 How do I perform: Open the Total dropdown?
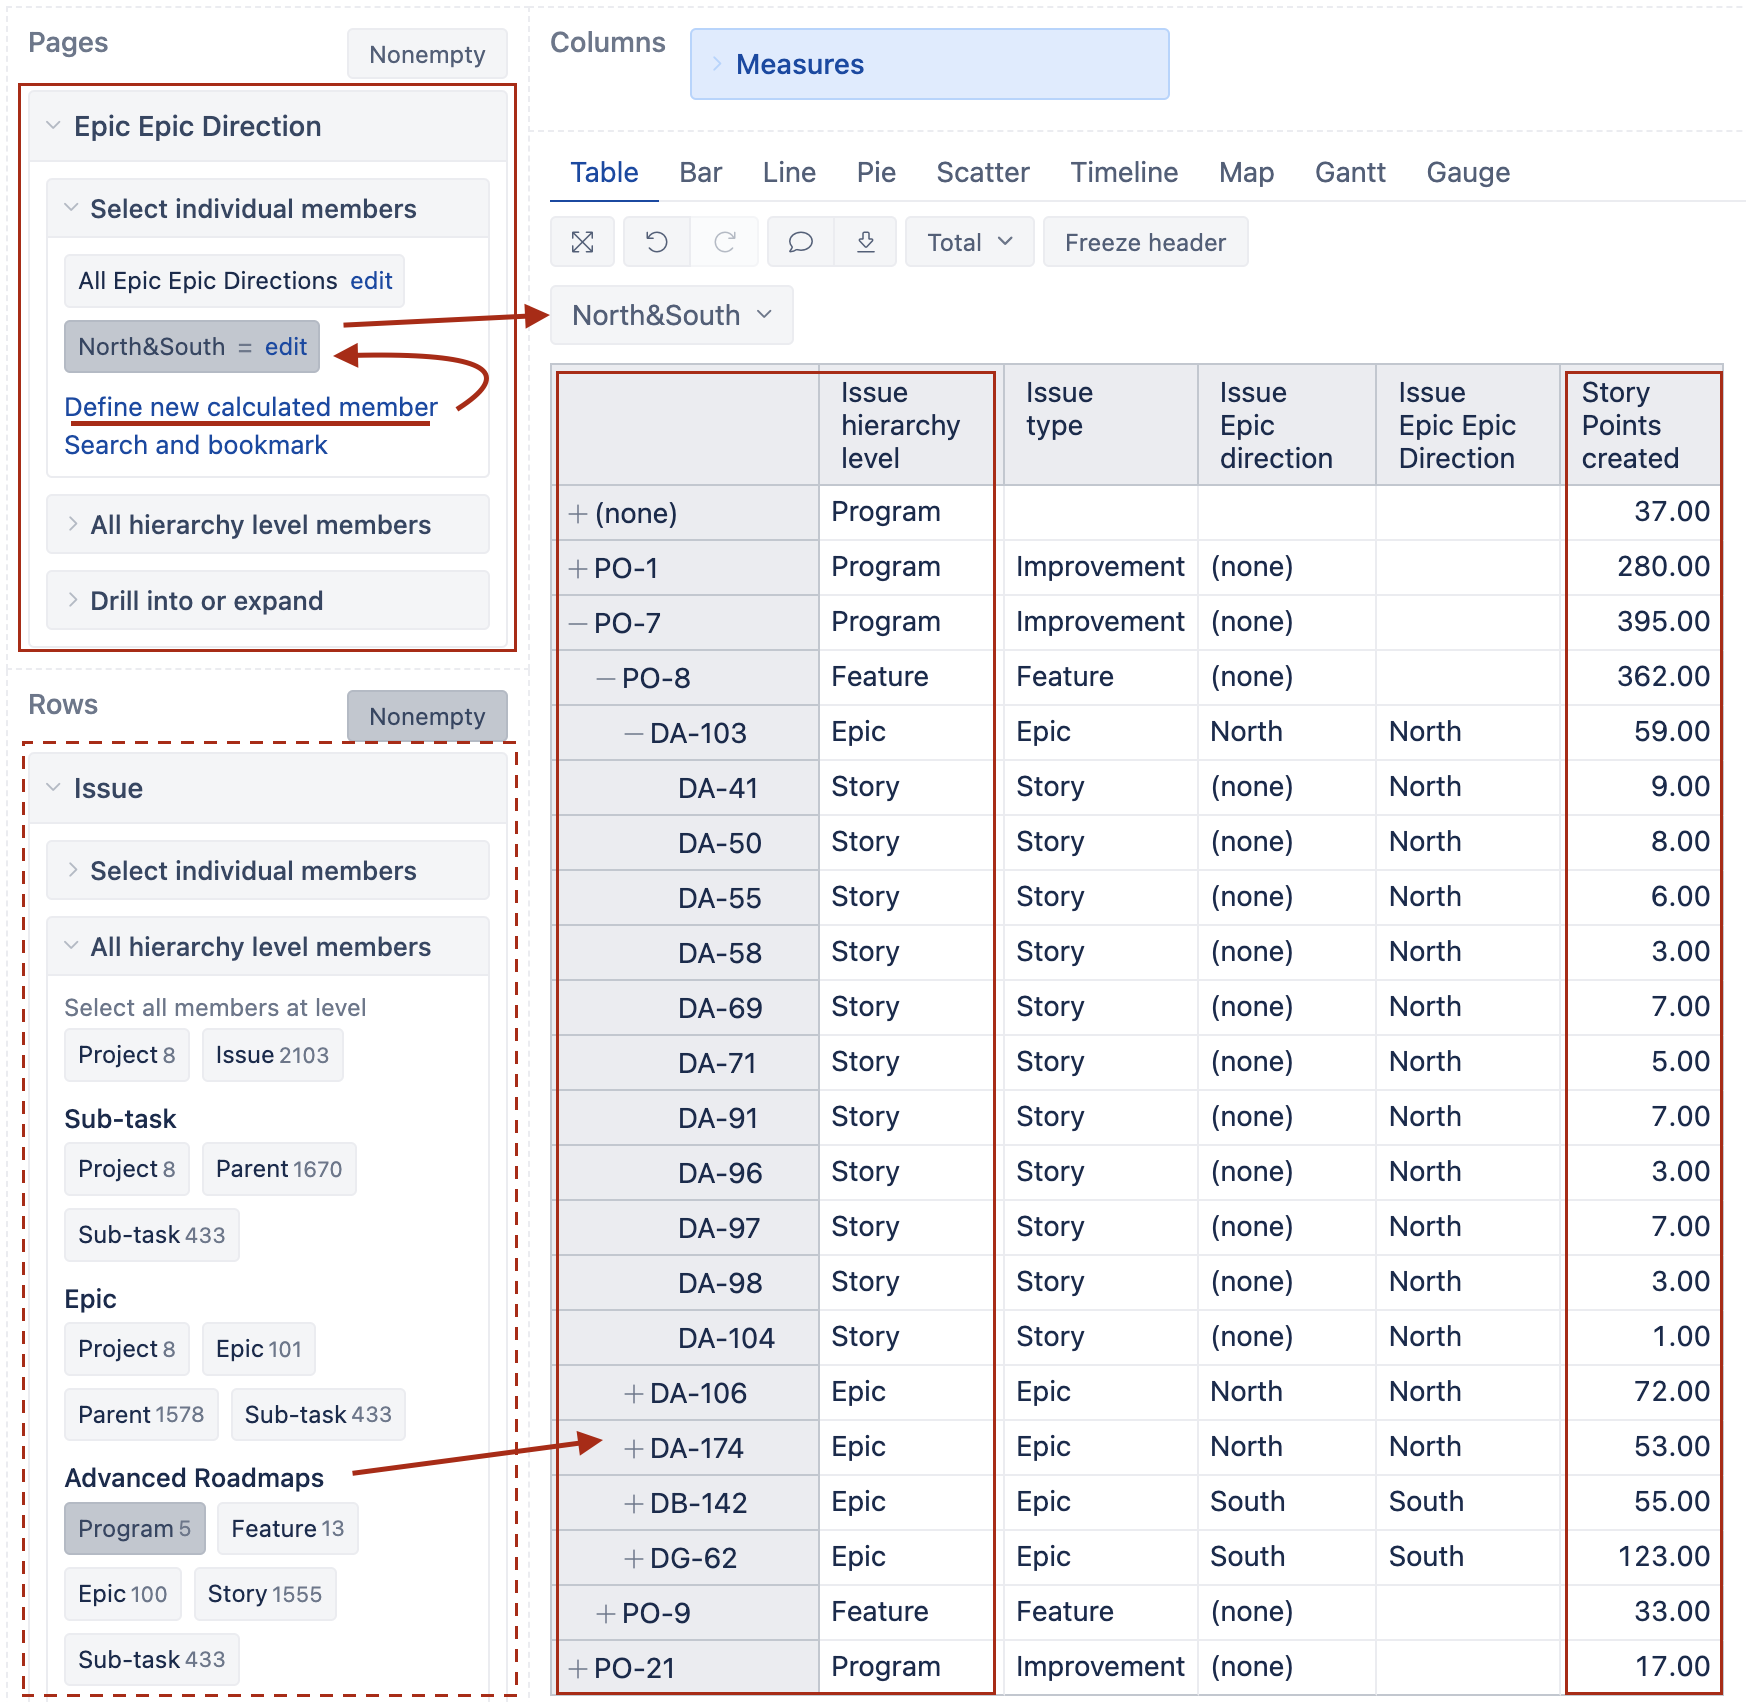coord(968,241)
